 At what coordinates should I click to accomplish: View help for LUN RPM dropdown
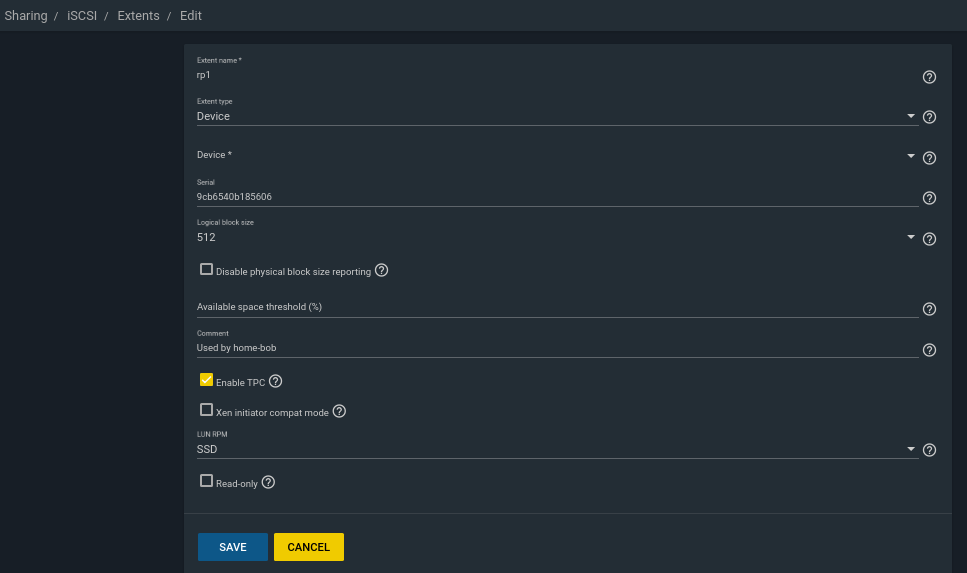point(929,450)
